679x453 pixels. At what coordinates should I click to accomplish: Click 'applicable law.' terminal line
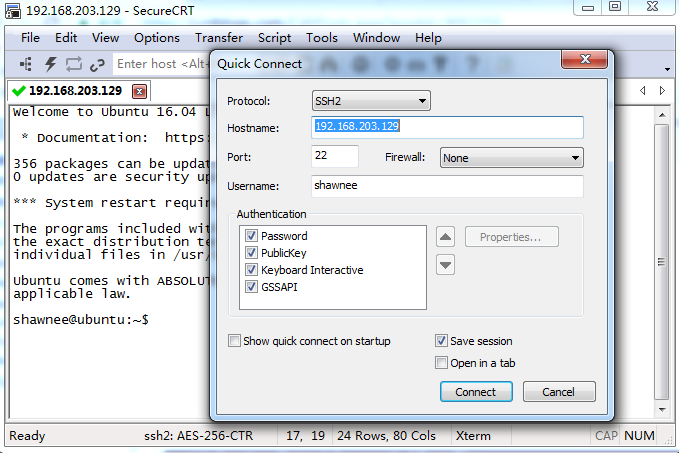tap(71, 294)
